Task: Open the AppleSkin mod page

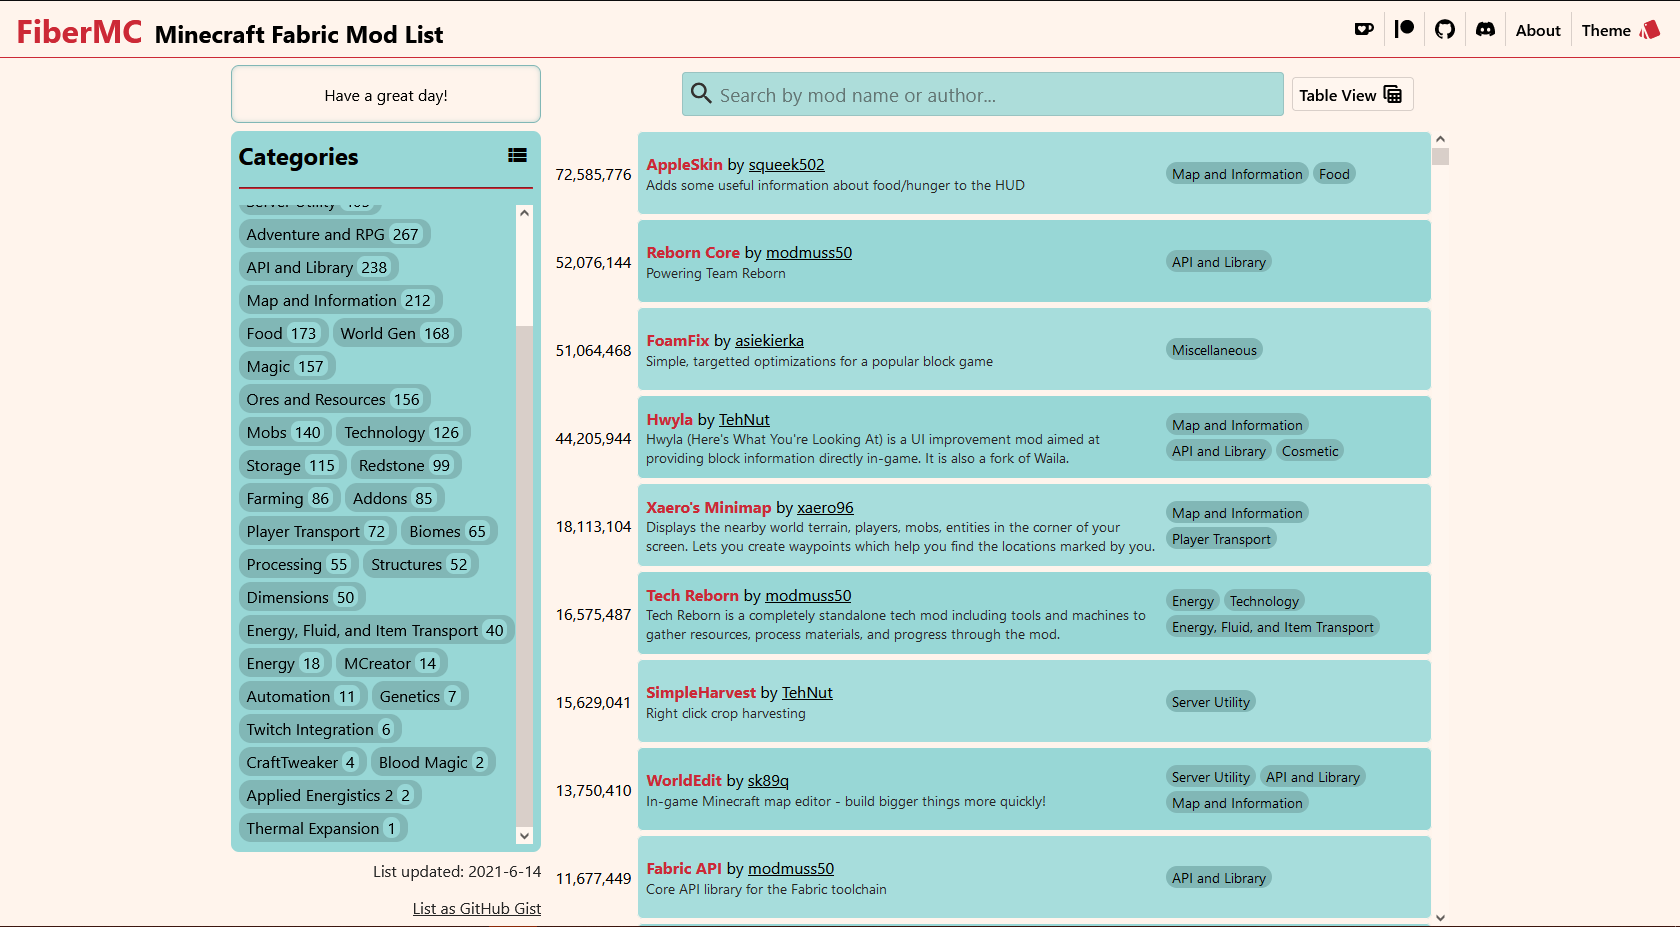Action: pyautogui.click(x=684, y=164)
